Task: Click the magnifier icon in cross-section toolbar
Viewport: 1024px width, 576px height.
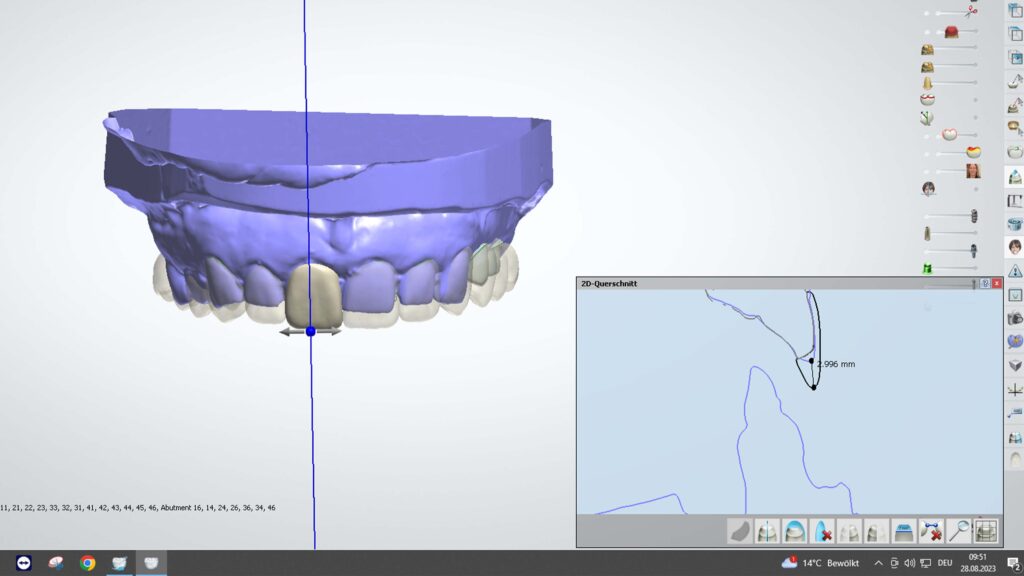Action: pyautogui.click(x=959, y=531)
